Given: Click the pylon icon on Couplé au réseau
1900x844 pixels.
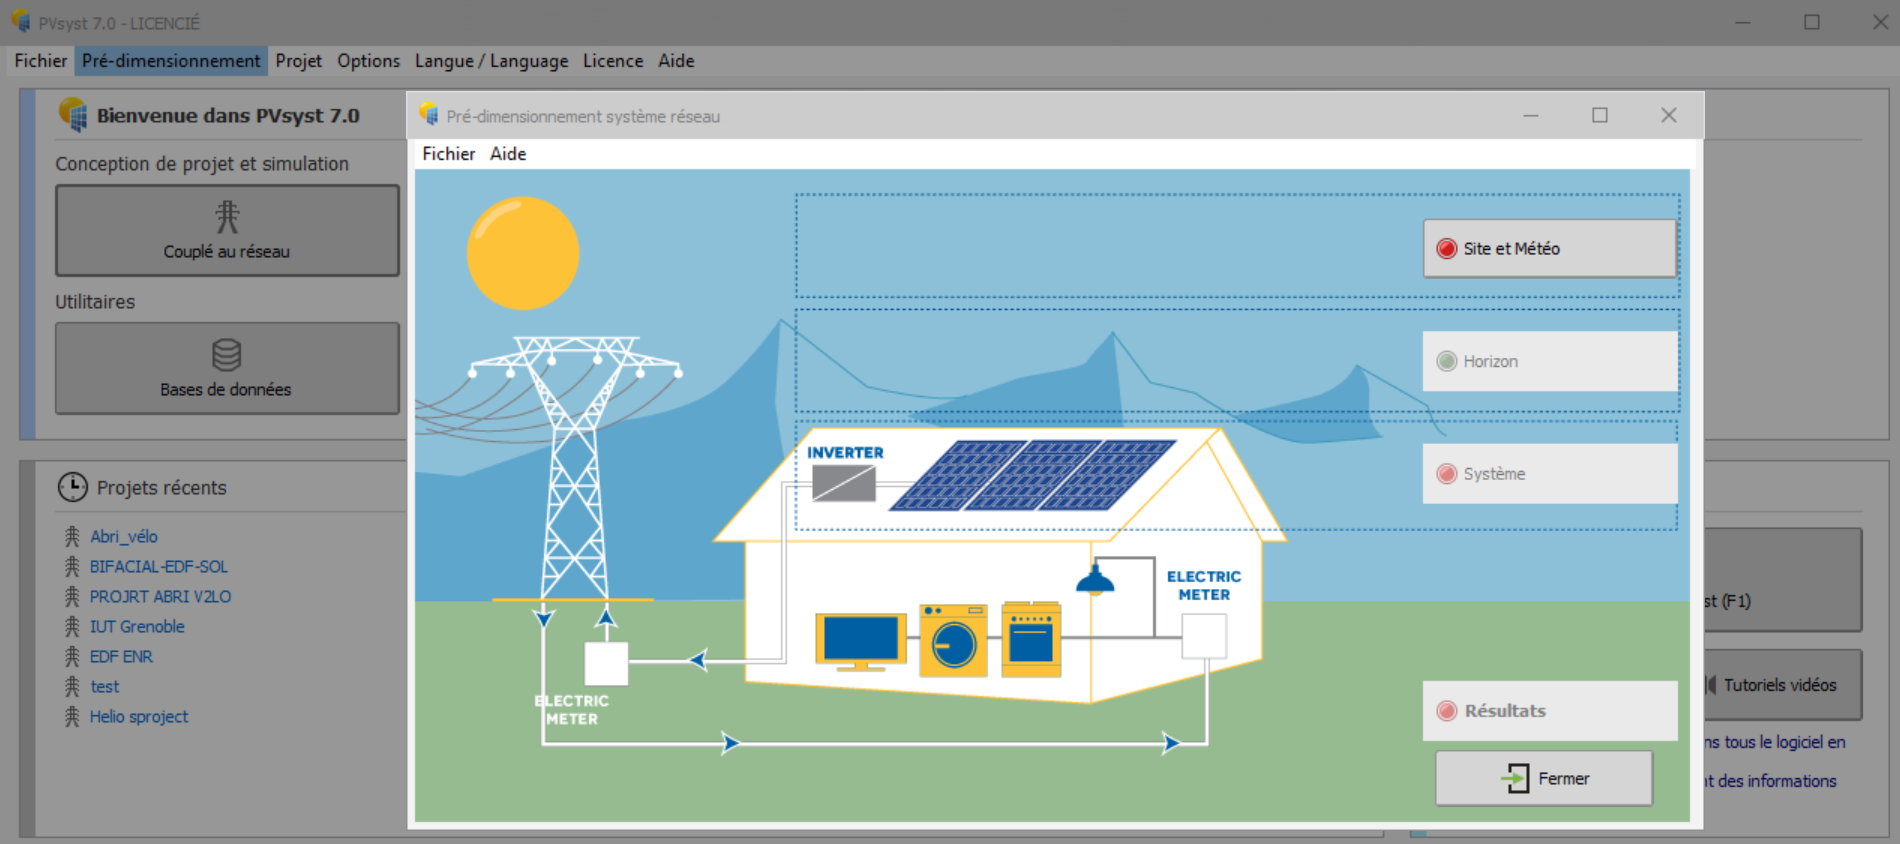Looking at the screenshot, I should (x=227, y=216).
